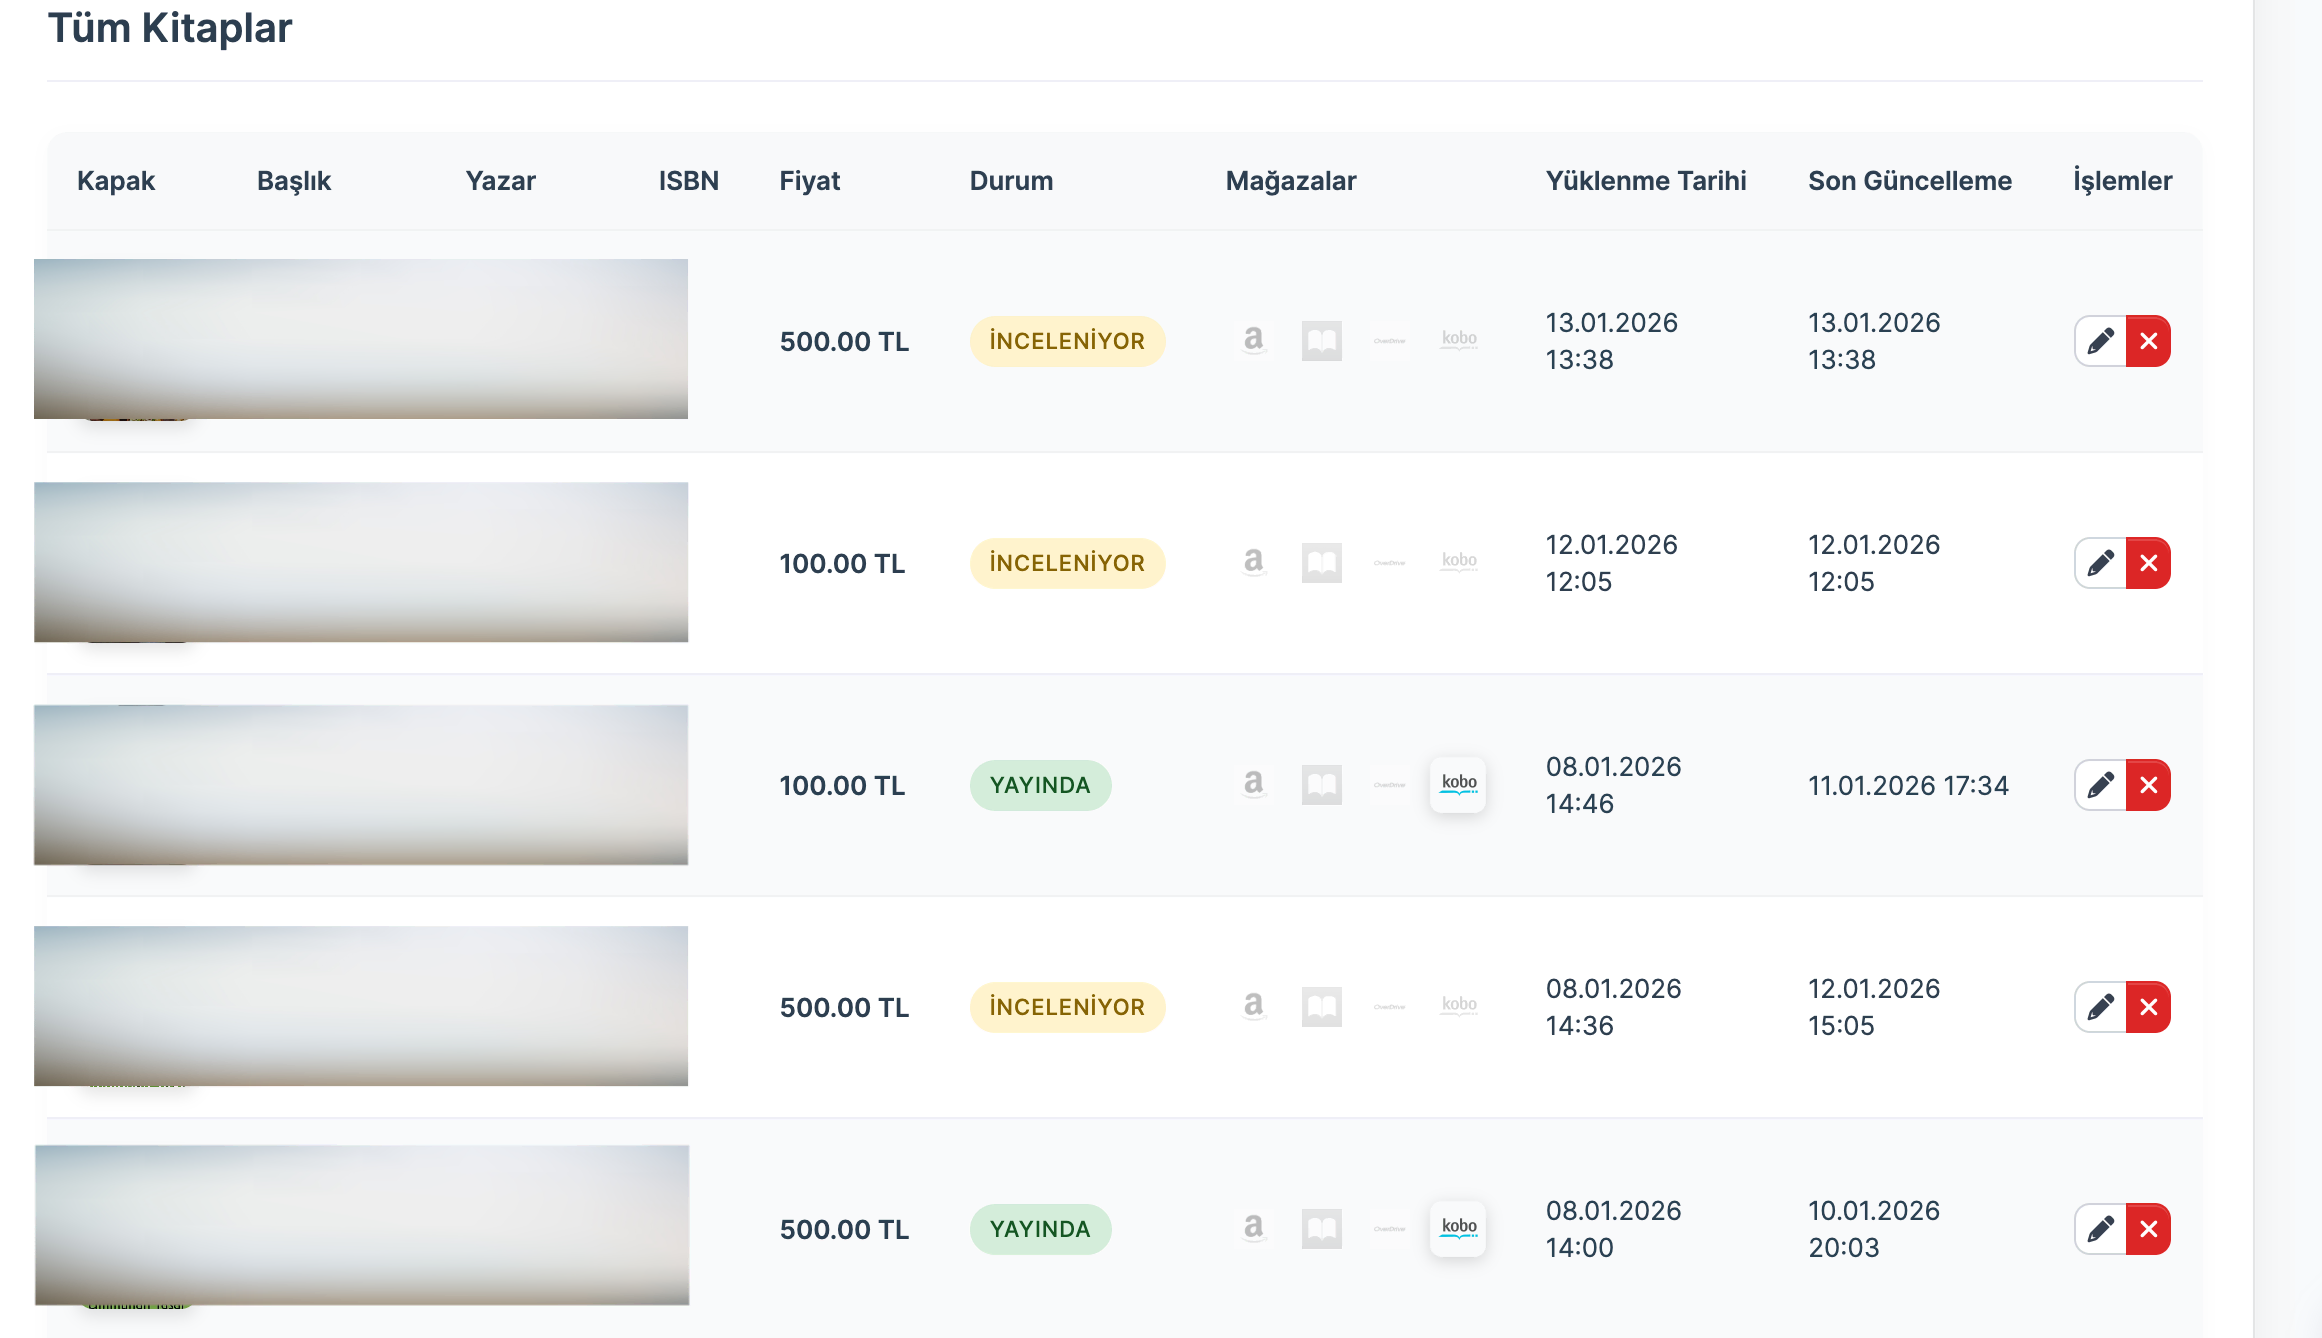Click Amazon icon in 13.01.2026 13:38 row
Image resolution: width=2322 pixels, height=1338 pixels.
tap(1253, 340)
